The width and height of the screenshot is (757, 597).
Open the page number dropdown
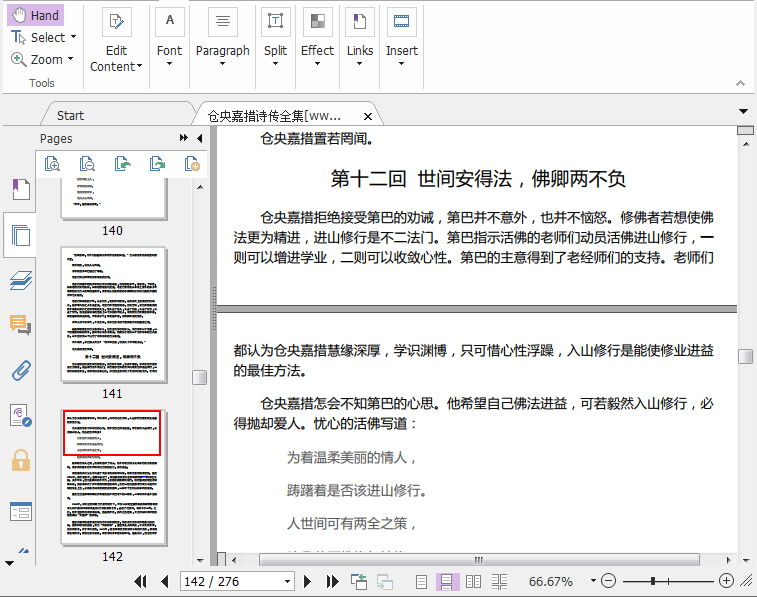[x=287, y=581]
